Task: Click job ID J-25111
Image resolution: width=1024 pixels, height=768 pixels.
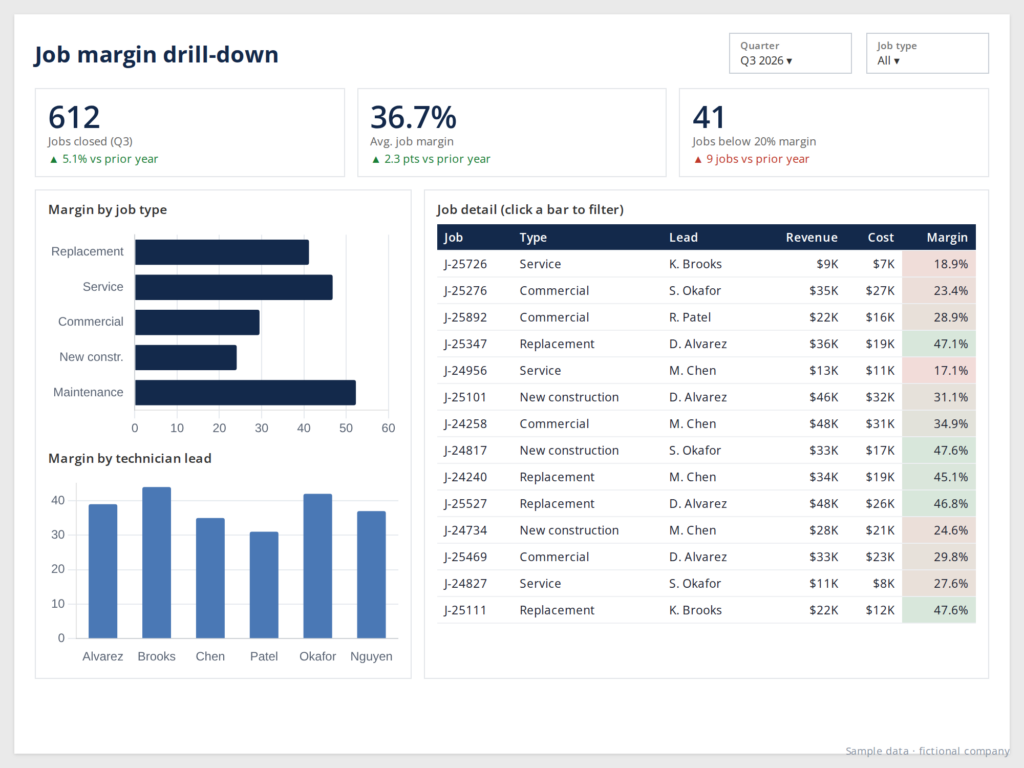Action: tap(466, 611)
